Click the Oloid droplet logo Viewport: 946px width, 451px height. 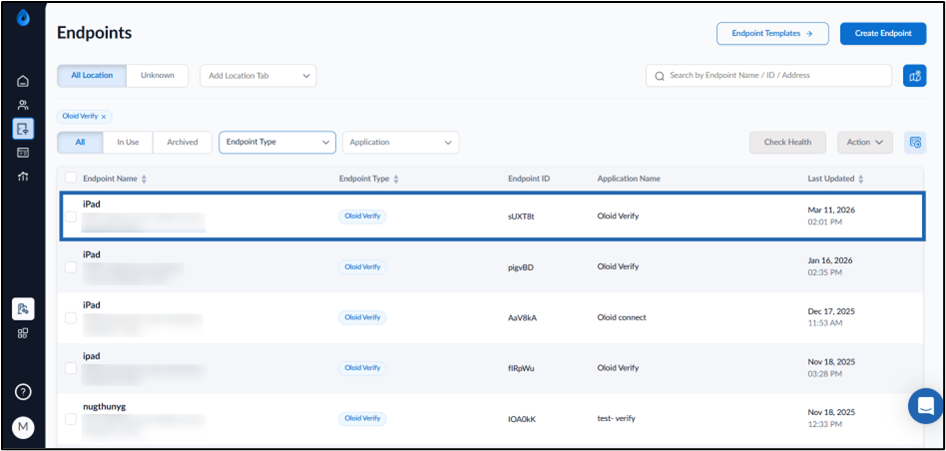23,18
